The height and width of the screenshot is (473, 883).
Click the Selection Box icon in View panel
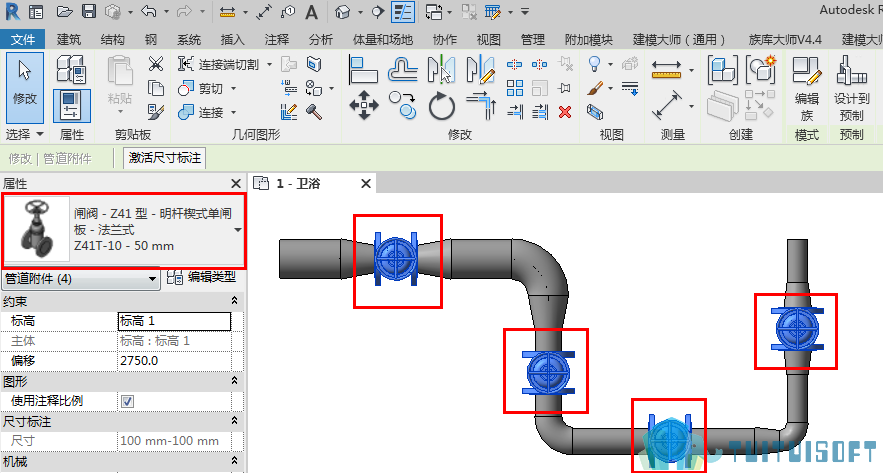click(x=595, y=112)
